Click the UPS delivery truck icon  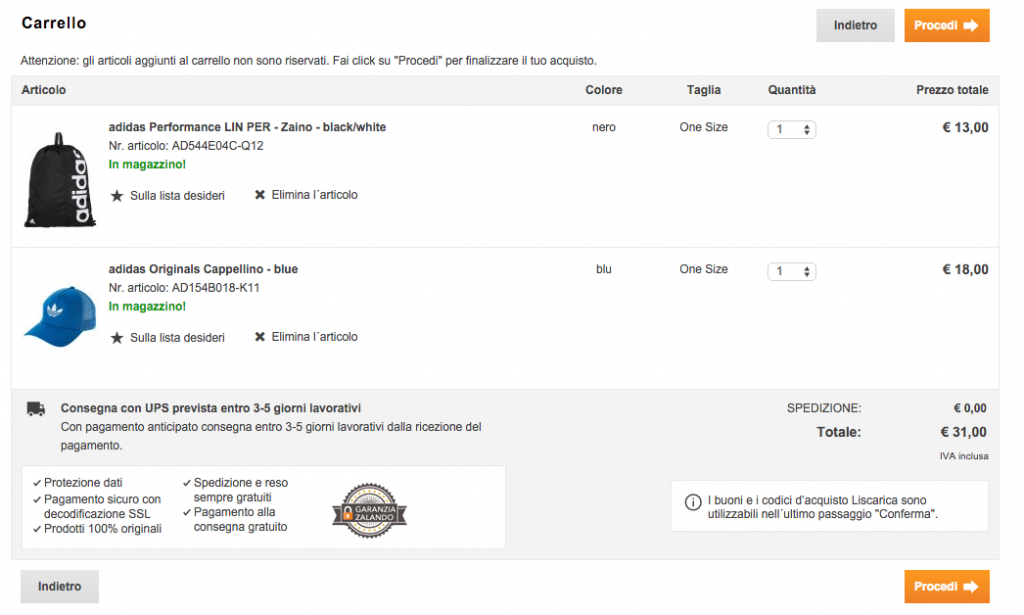(36, 408)
